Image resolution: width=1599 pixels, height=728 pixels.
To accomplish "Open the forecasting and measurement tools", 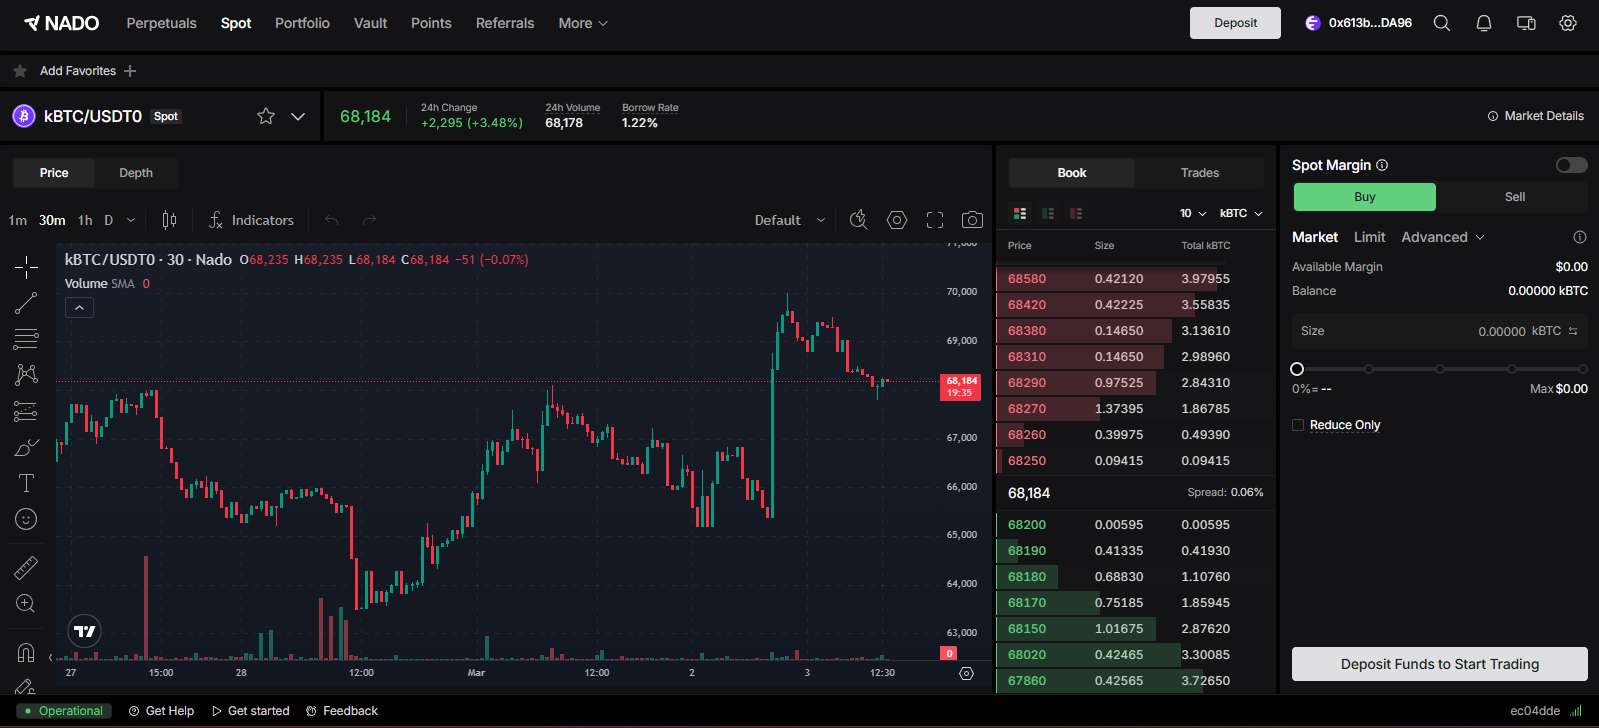I will pyautogui.click(x=26, y=411).
